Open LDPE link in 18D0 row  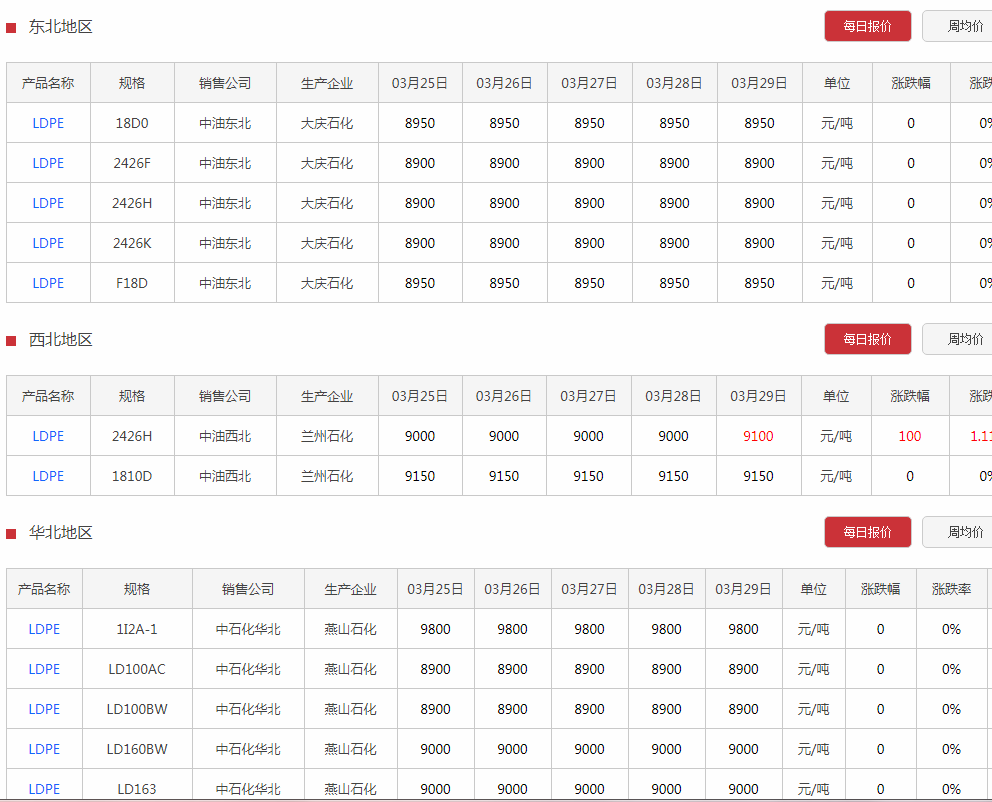point(48,123)
